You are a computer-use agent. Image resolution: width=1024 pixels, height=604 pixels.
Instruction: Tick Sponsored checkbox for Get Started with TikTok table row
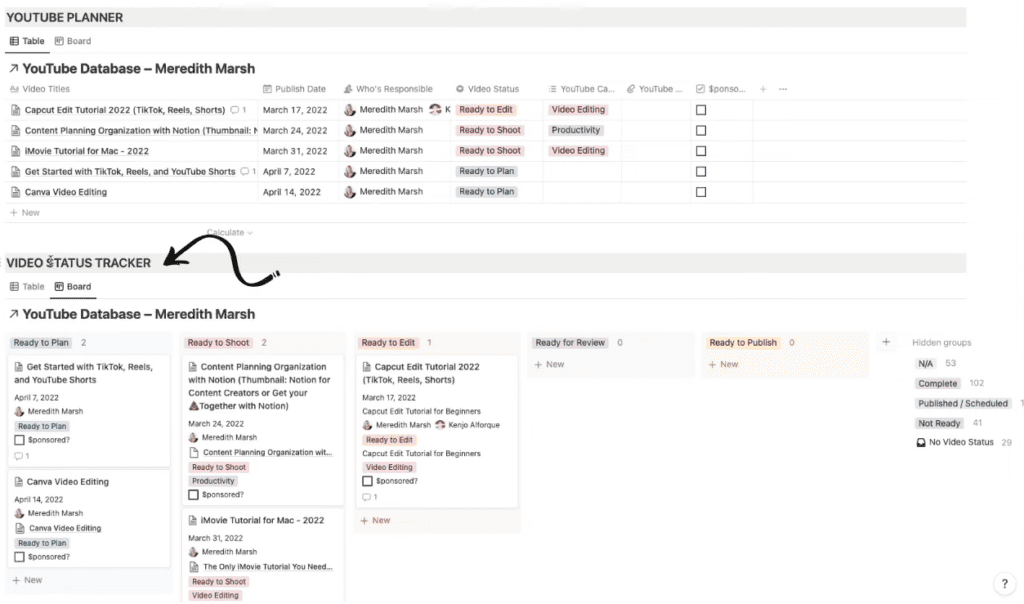click(x=701, y=172)
